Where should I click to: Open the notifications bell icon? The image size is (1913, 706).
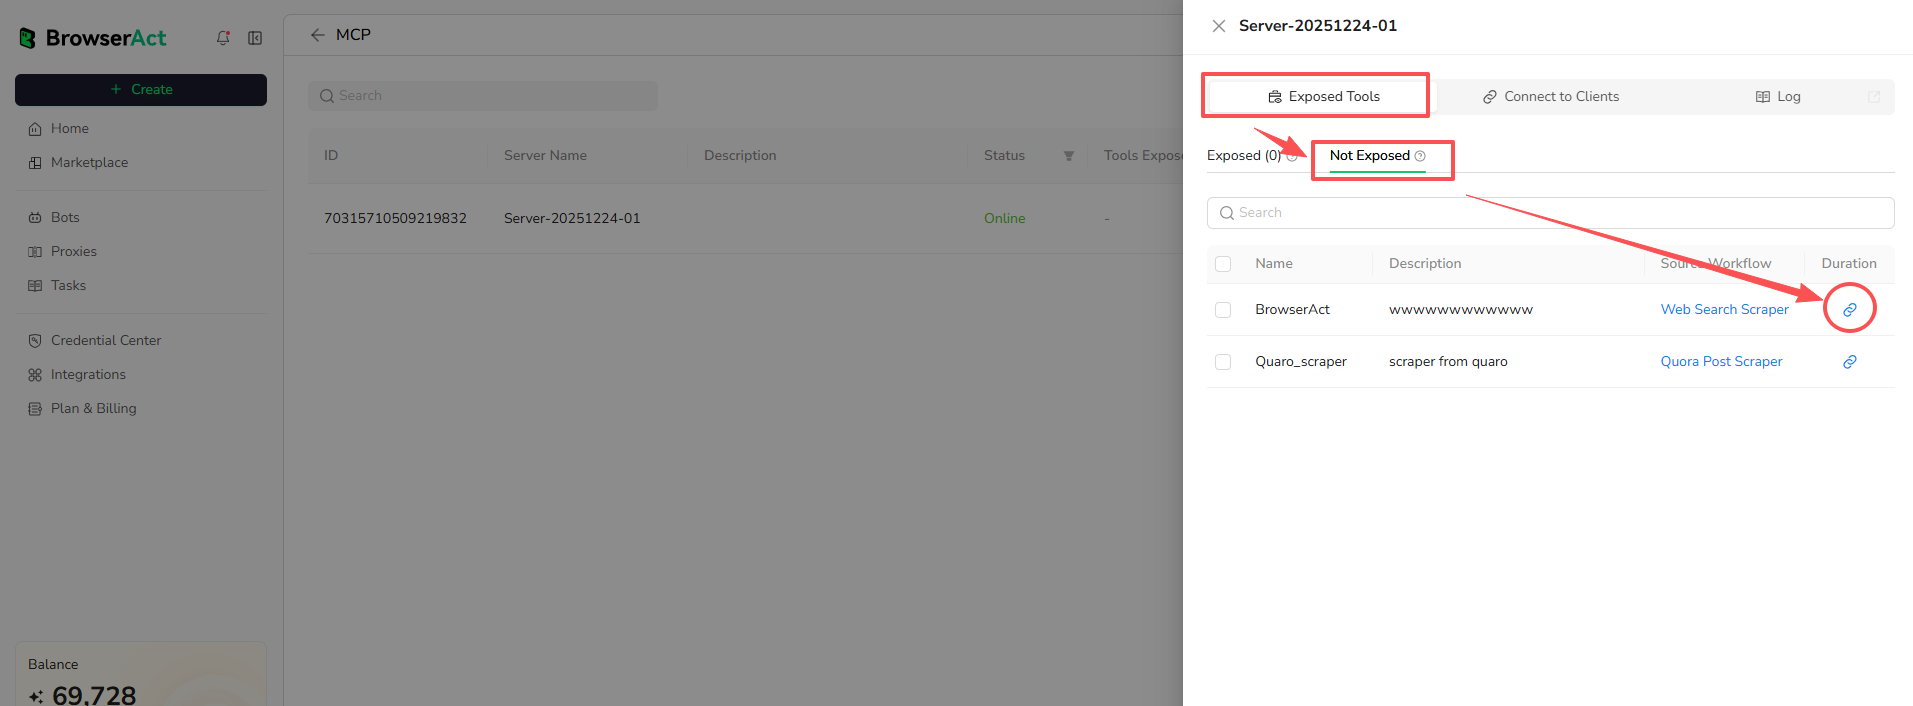(x=223, y=38)
